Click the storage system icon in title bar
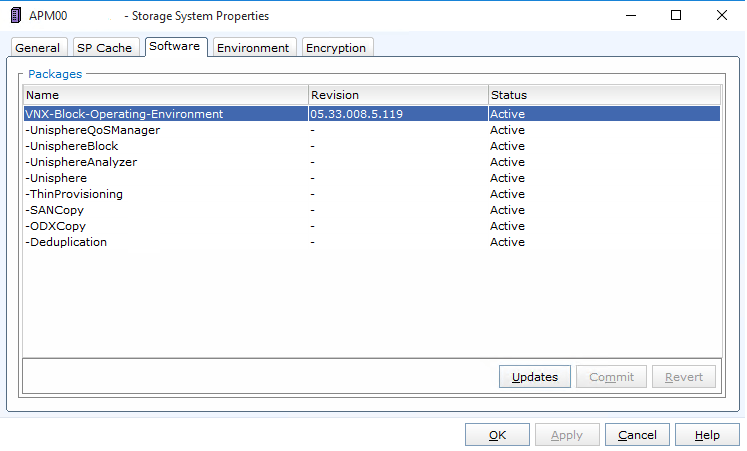 (16, 15)
